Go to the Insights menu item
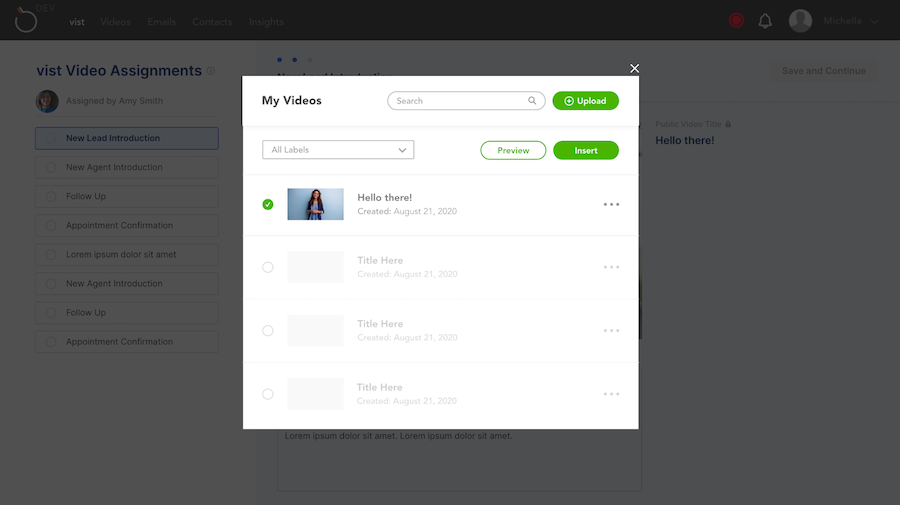Viewport: 900px width, 505px height. [x=266, y=22]
